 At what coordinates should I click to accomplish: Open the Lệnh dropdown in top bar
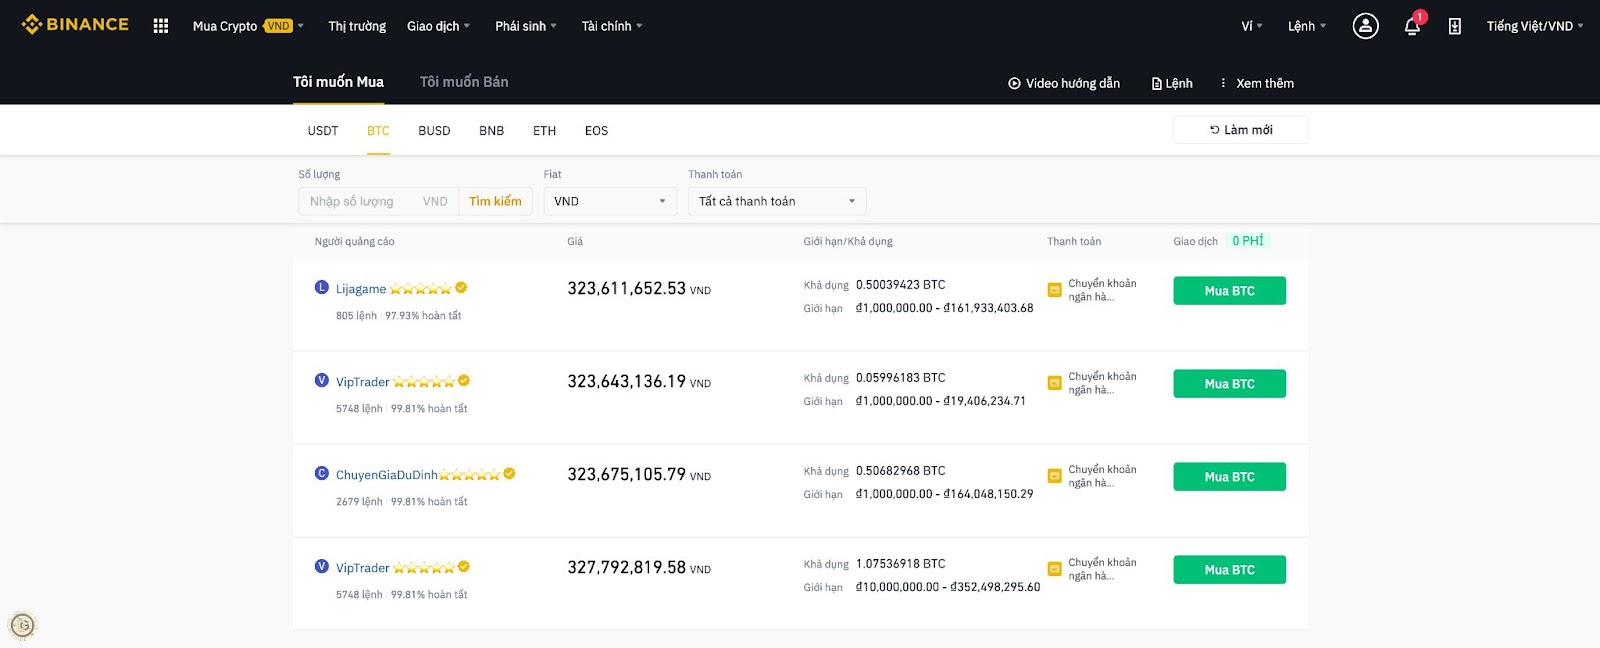pyautogui.click(x=1307, y=26)
